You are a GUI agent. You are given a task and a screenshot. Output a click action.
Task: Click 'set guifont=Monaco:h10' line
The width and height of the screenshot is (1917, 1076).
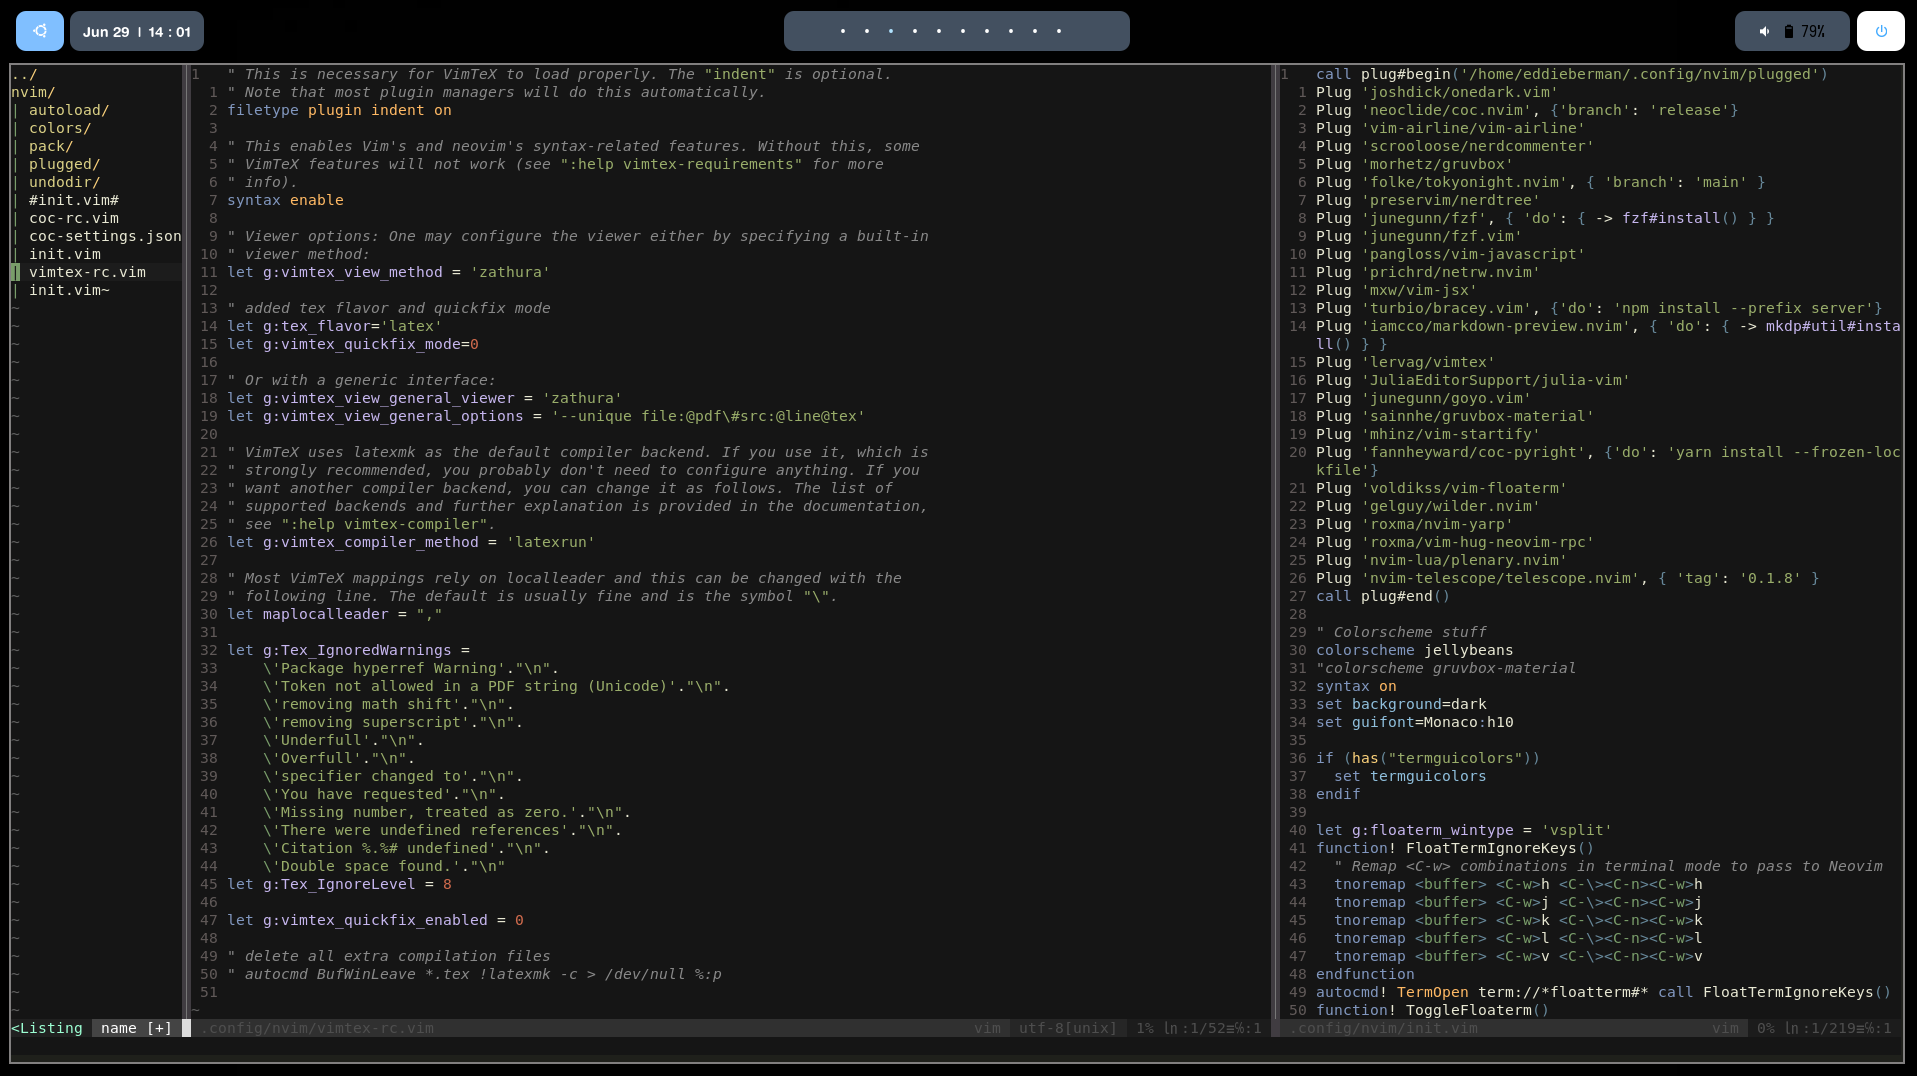click(x=1415, y=722)
